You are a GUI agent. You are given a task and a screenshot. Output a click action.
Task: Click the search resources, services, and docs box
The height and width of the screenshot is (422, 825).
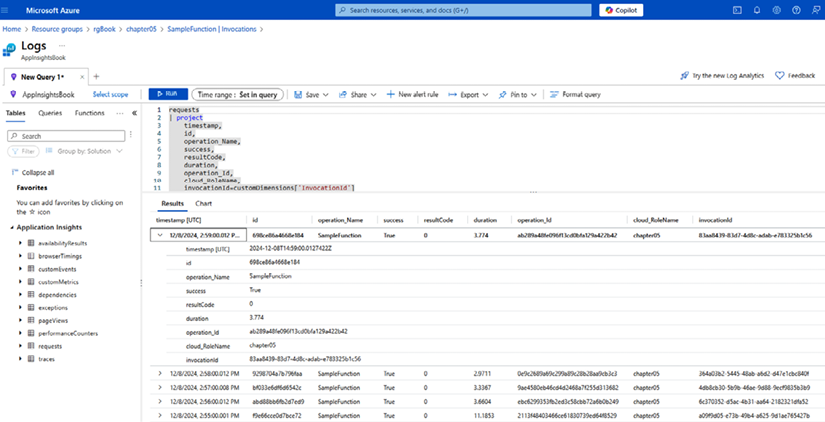click(x=464, y=10)
